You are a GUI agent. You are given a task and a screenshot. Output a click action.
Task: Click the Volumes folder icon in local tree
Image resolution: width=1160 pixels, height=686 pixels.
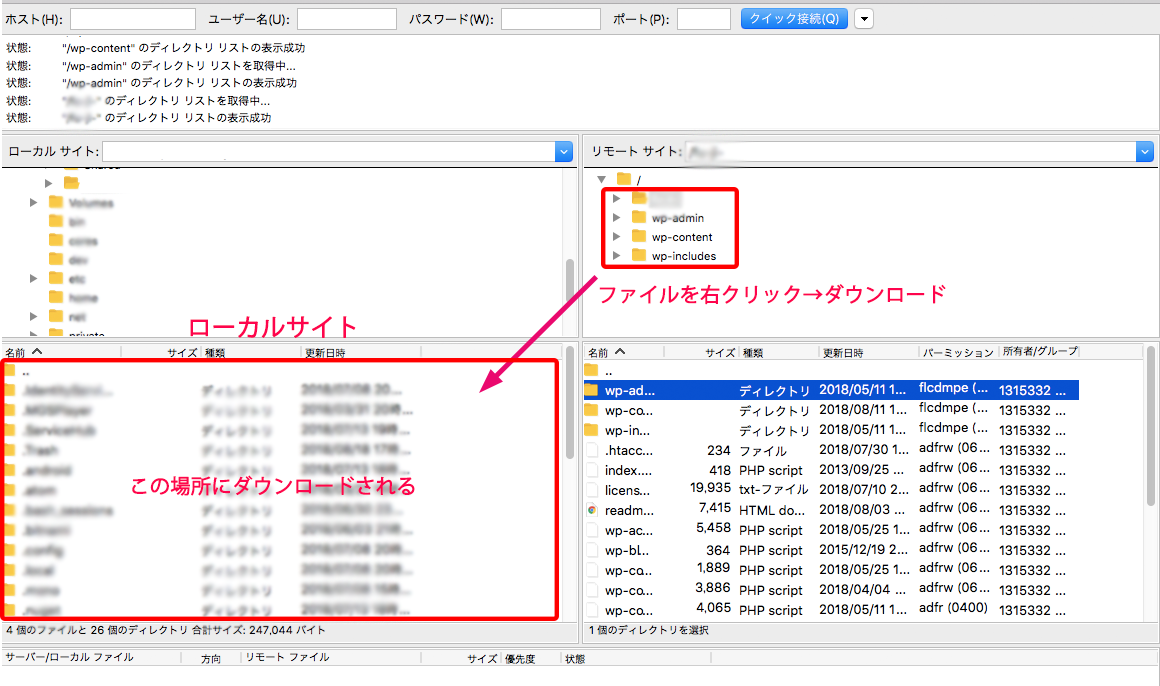pos(56,202)
